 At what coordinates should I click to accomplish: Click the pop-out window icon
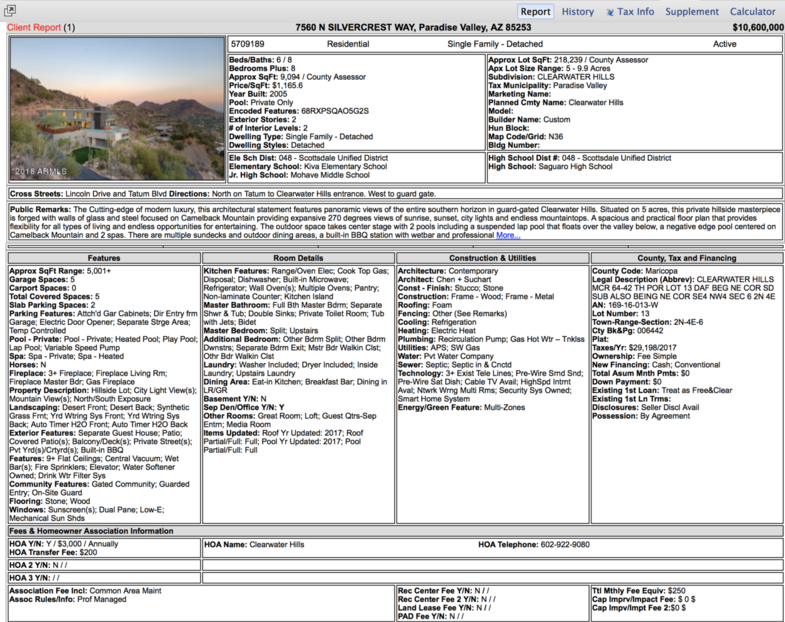[x=10, y=10]
